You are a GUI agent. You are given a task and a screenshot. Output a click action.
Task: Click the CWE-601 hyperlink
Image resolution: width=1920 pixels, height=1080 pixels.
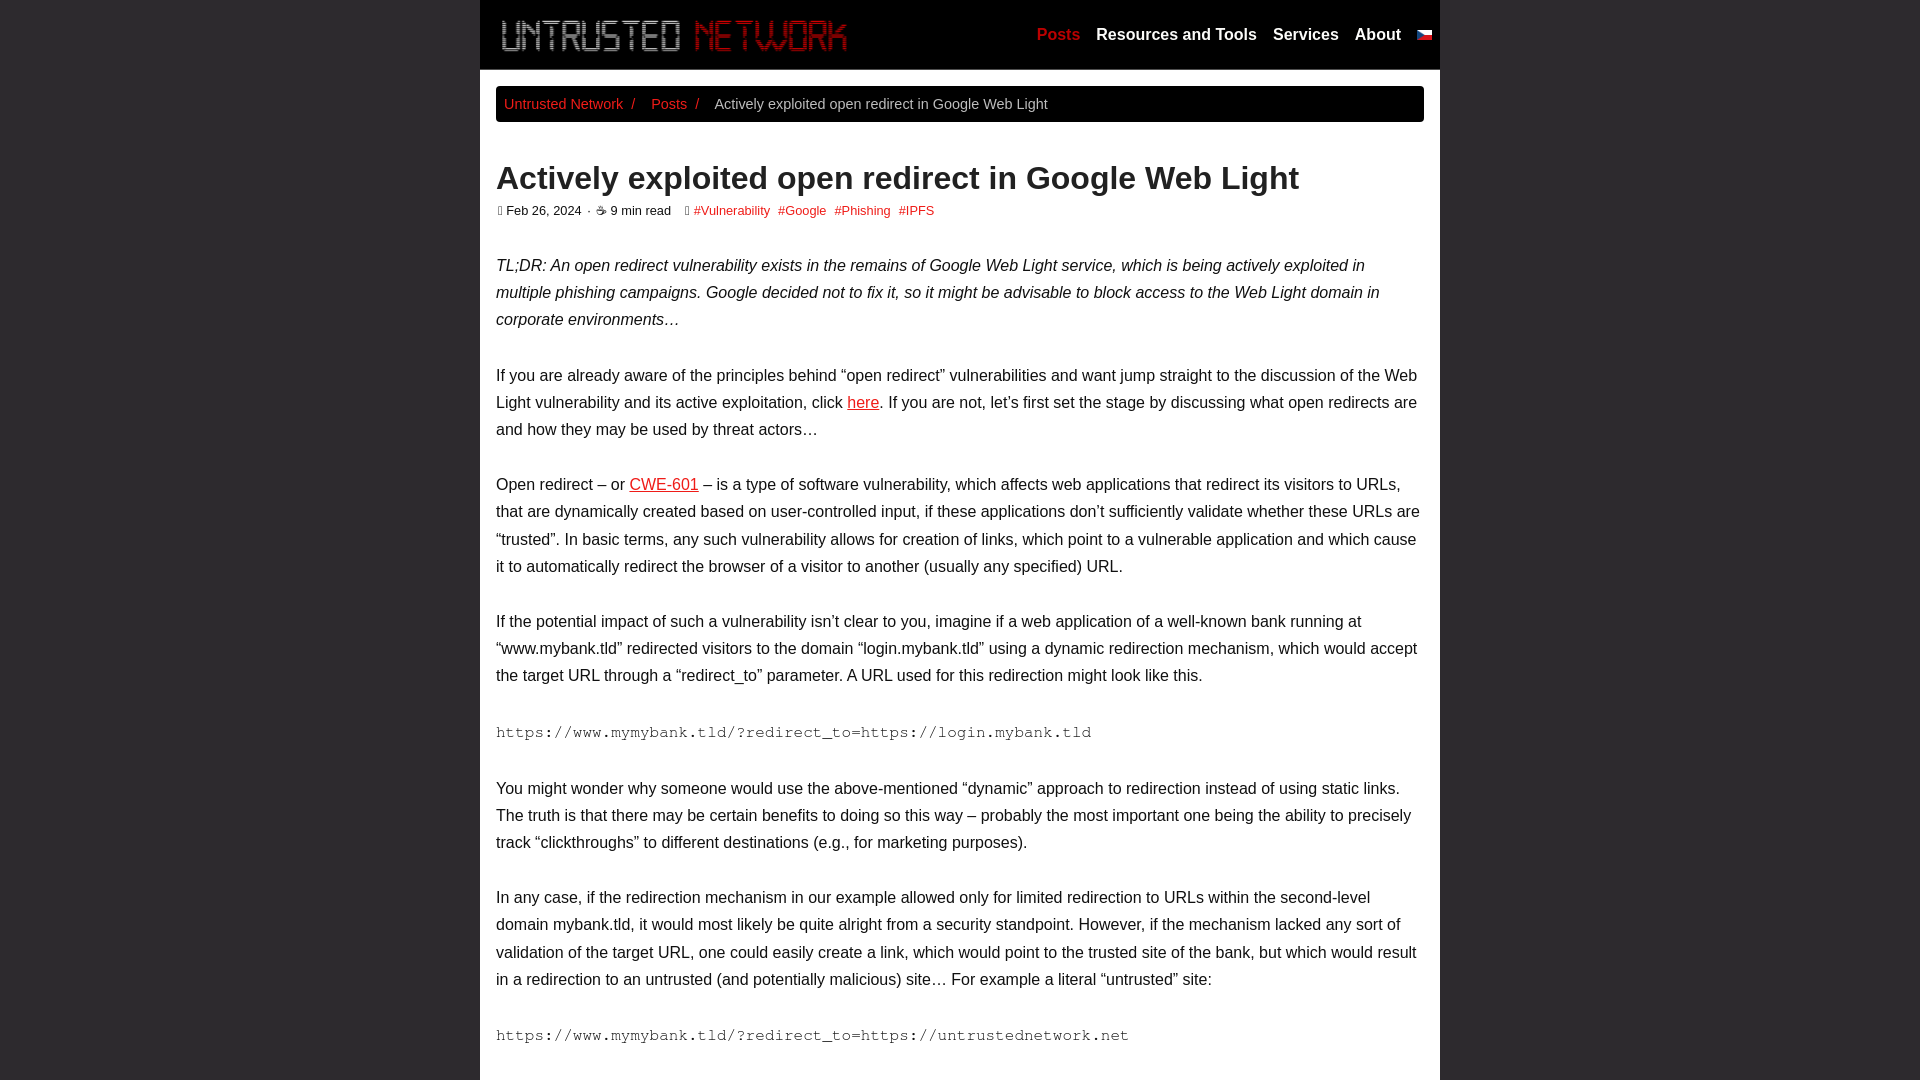[663, 484]
